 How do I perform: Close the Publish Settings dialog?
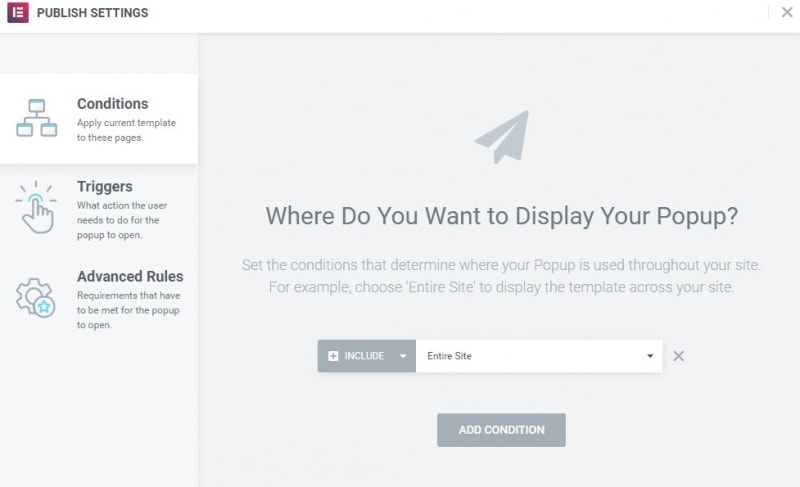(x=787, y=13)
